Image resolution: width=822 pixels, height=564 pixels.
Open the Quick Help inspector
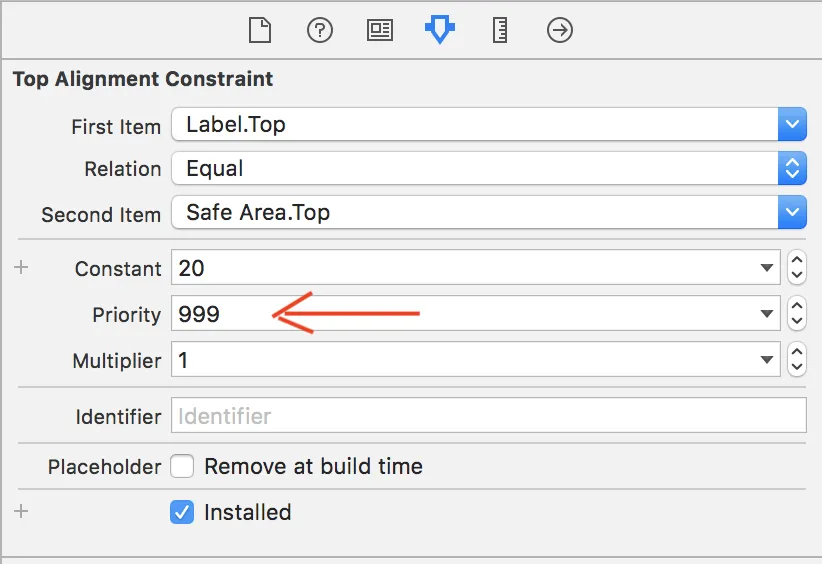[320, 31]
